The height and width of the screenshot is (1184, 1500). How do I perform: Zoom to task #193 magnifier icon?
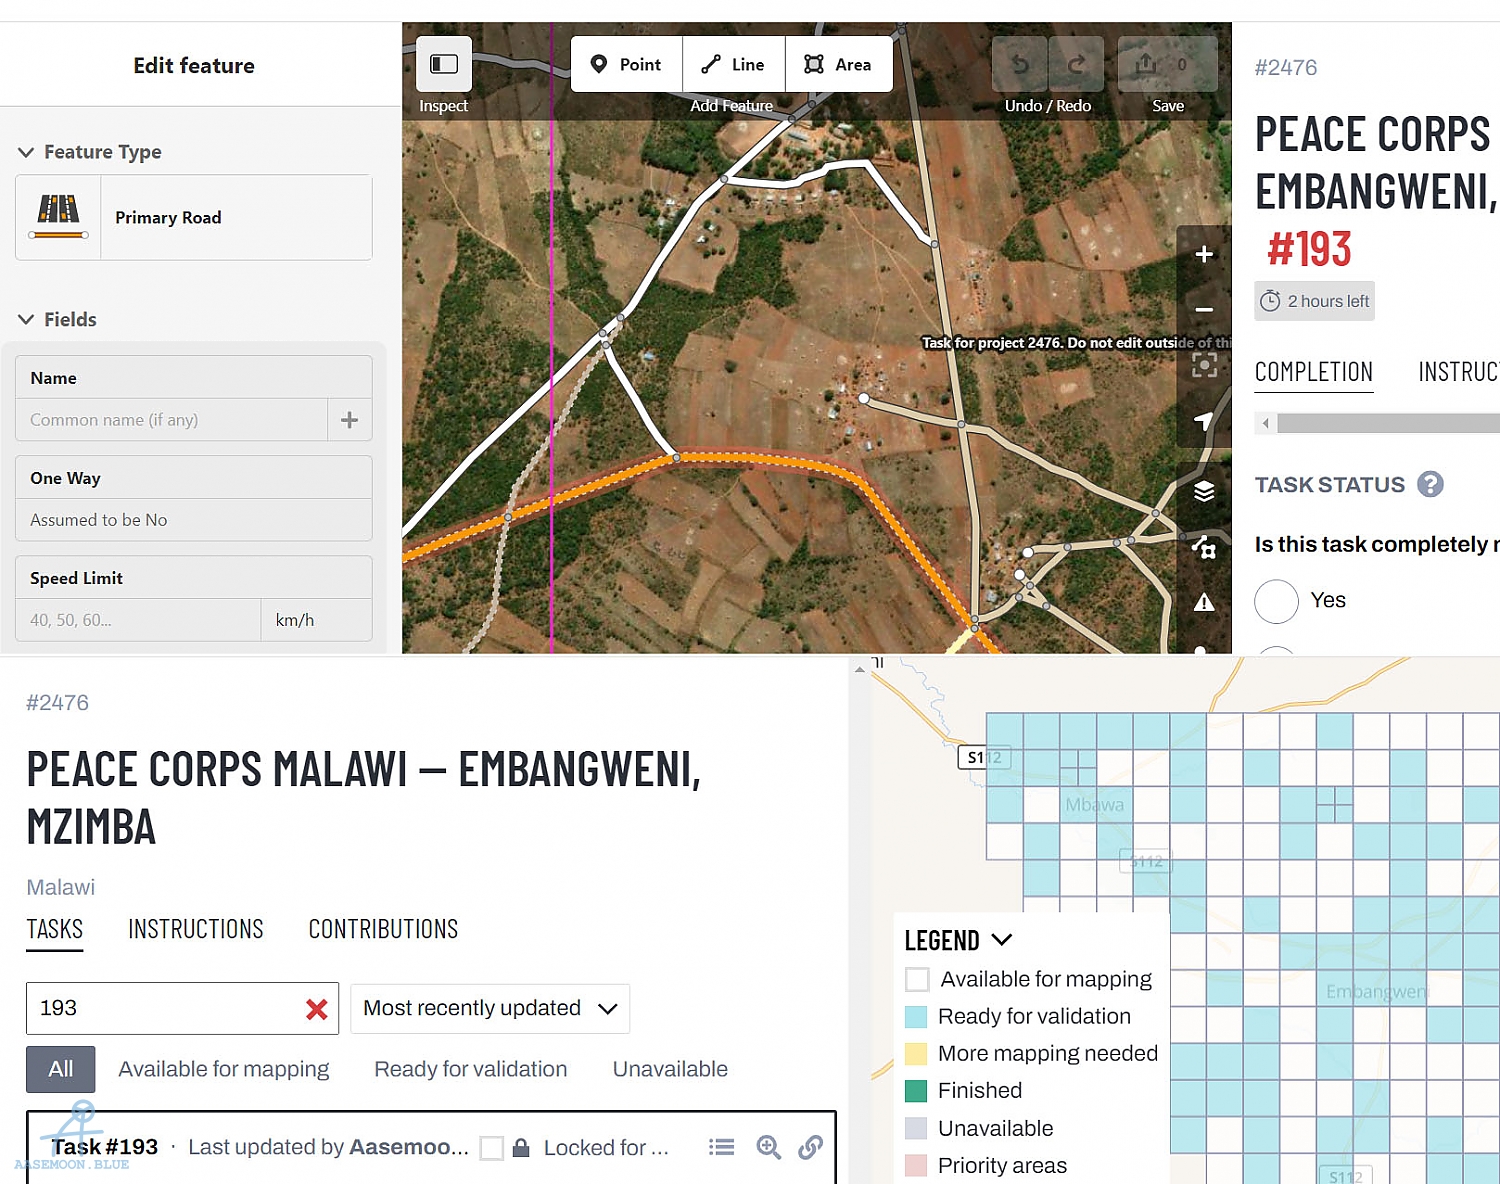pos(768,1147)
